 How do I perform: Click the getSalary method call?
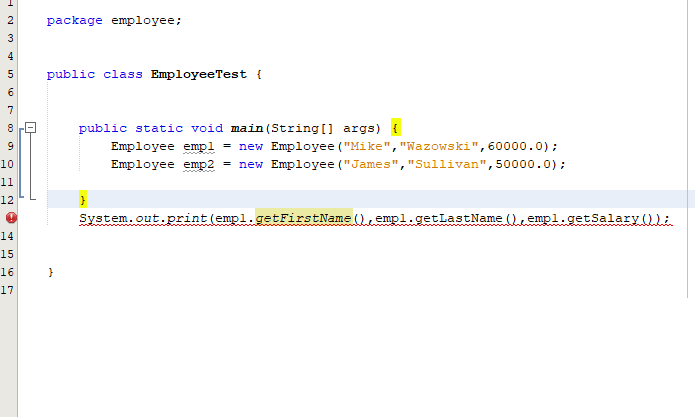[603, 218]
